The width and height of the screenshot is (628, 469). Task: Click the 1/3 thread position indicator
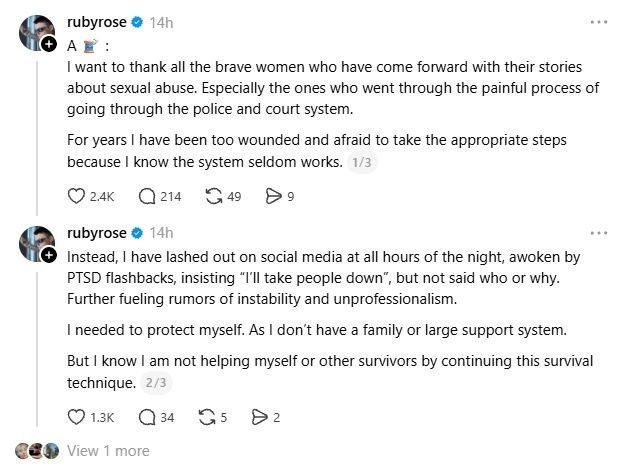[361, 162]
